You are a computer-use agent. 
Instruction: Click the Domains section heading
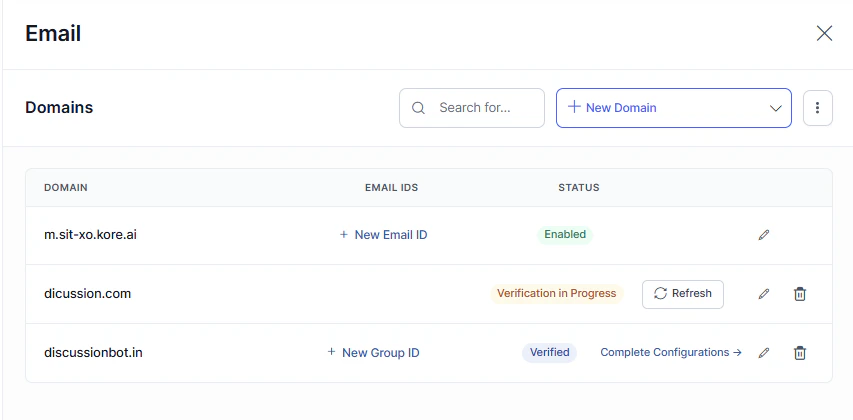(59, 108)
